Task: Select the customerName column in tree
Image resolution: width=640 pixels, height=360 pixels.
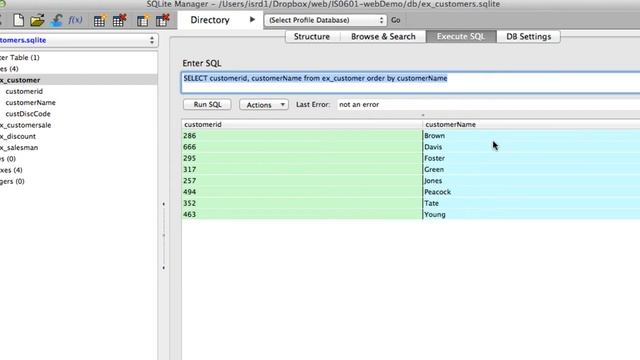Action: (x=31, y=102)
